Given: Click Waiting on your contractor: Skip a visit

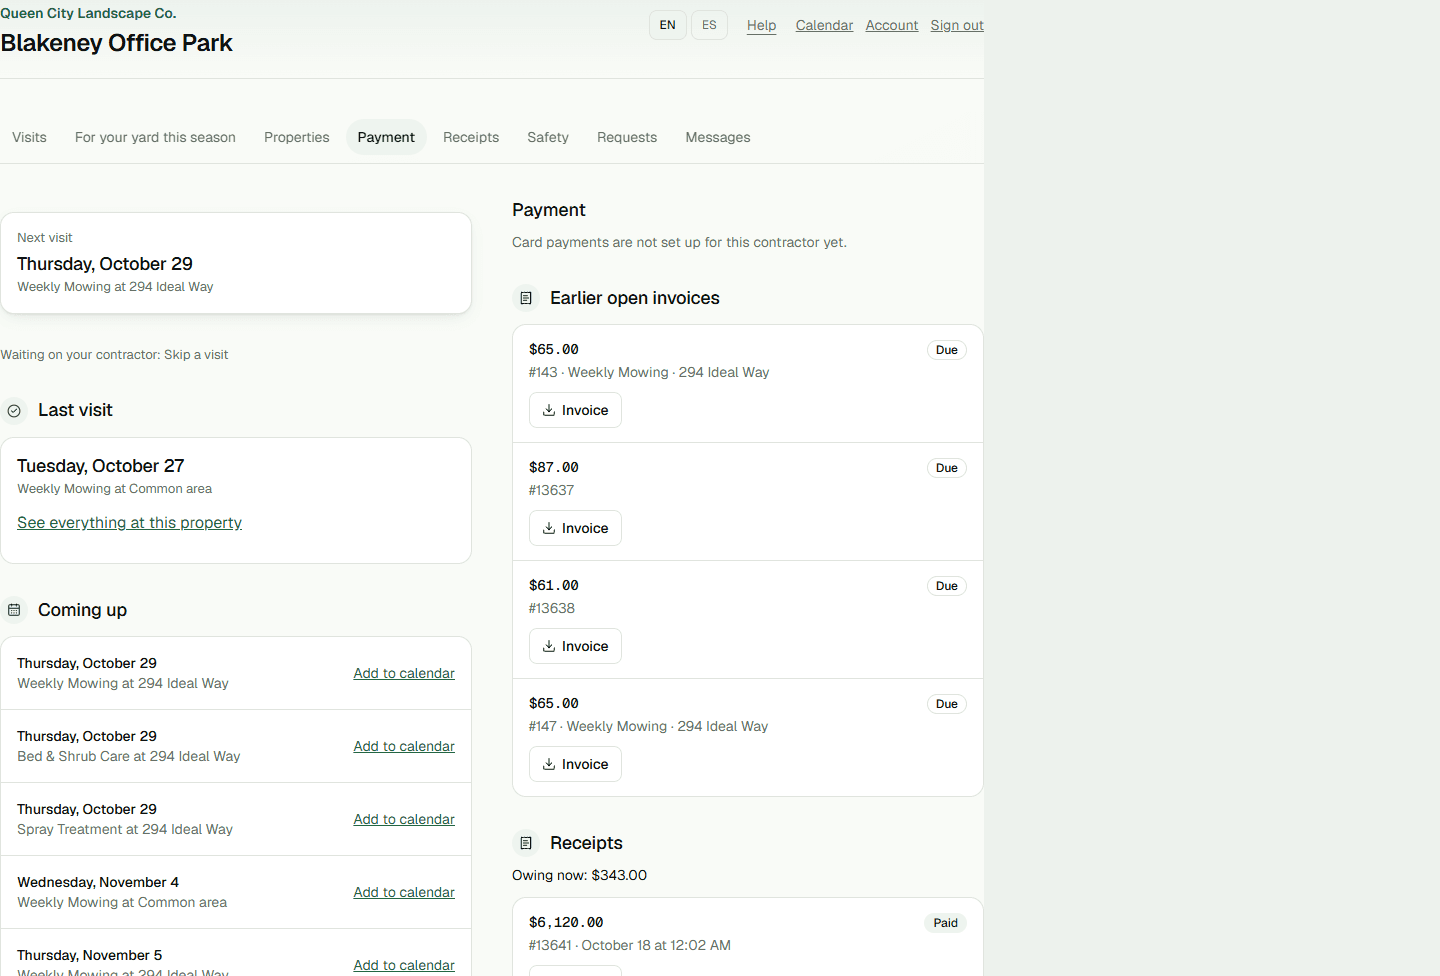Looking at the screenshot, I should coord(114,355).
